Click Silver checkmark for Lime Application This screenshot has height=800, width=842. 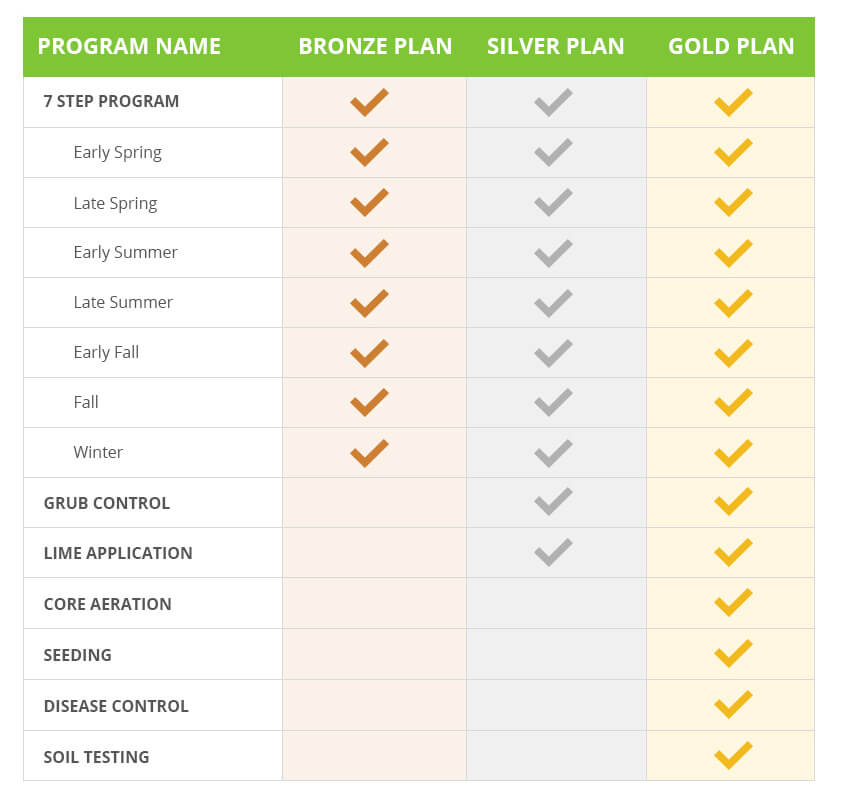(x=553, y=552)
